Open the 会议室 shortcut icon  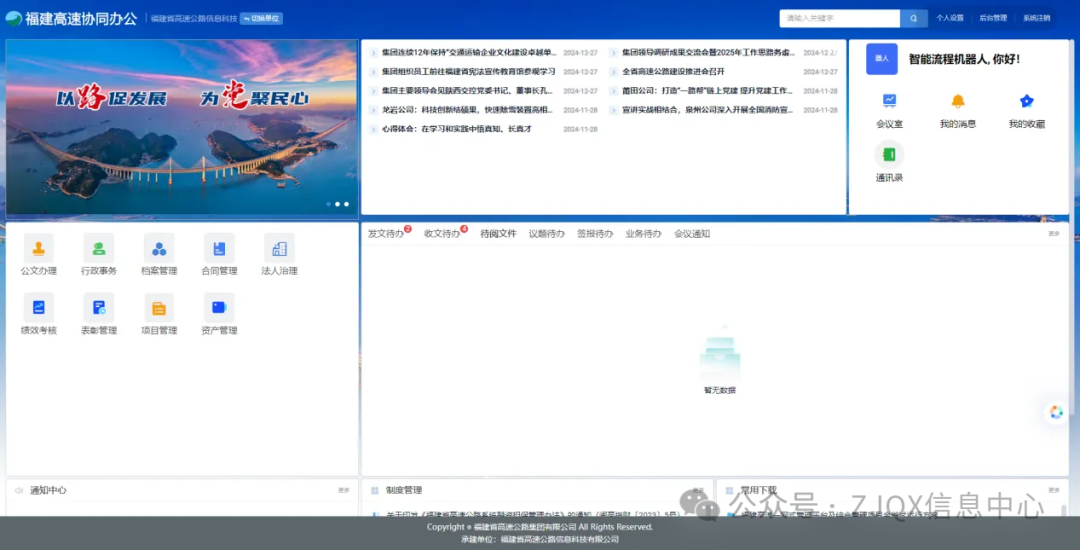coord(889,101)
